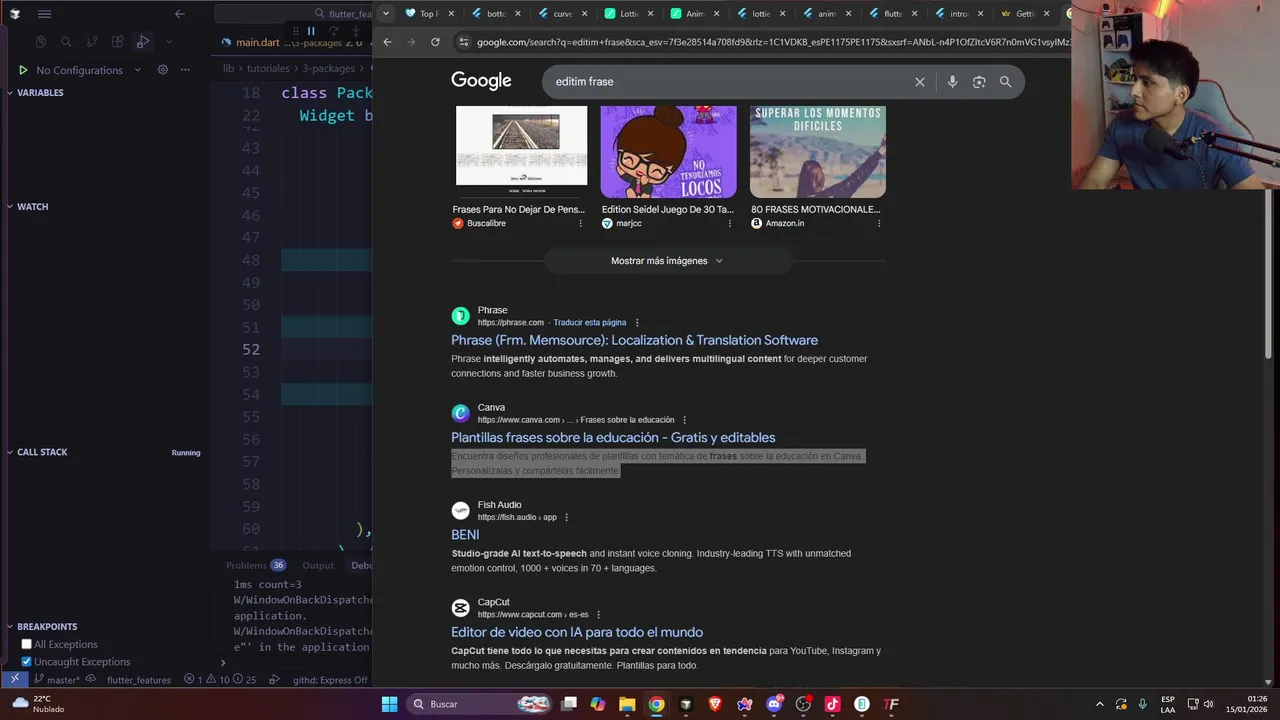Click the githd Express Off status item
The width and height of the screenshot is (1280, 720).
[x=330, y=680]
